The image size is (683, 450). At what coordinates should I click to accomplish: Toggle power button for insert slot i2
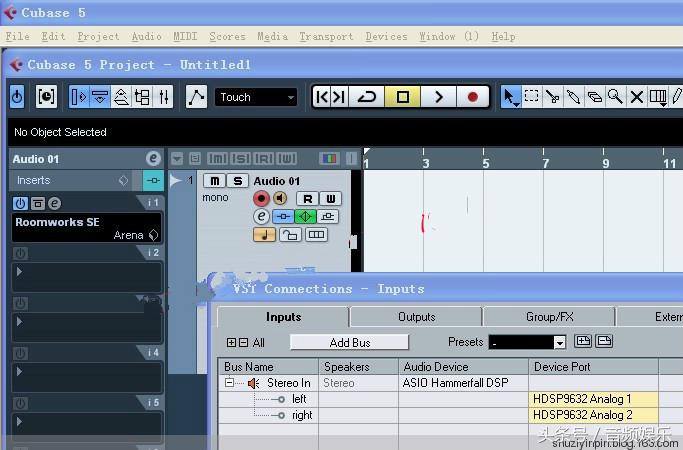click(20, 253)
